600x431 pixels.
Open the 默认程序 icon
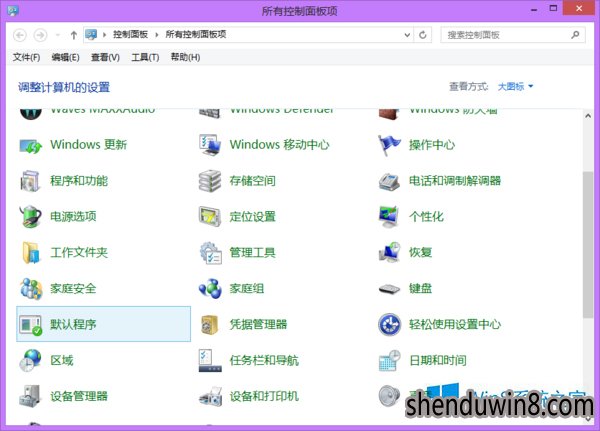click(x=31, y=325)
